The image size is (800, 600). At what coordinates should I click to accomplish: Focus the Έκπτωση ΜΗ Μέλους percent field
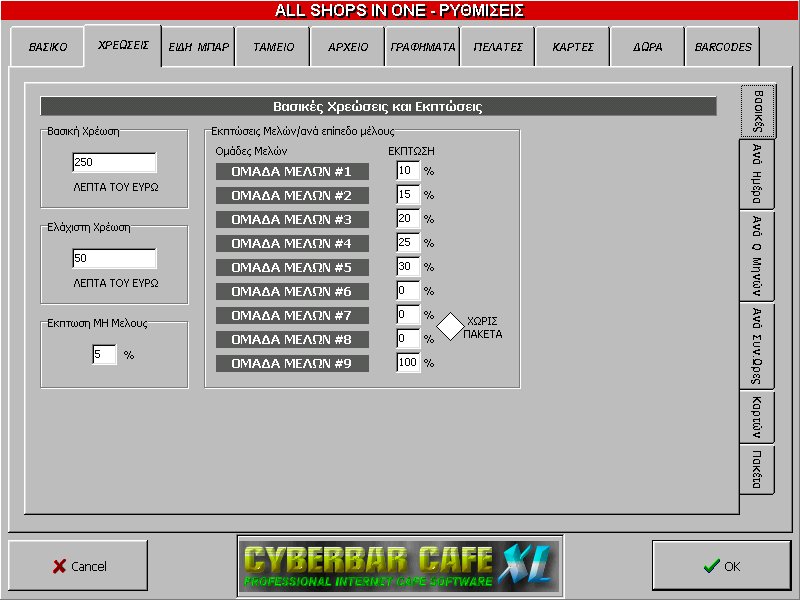(104, 355)
